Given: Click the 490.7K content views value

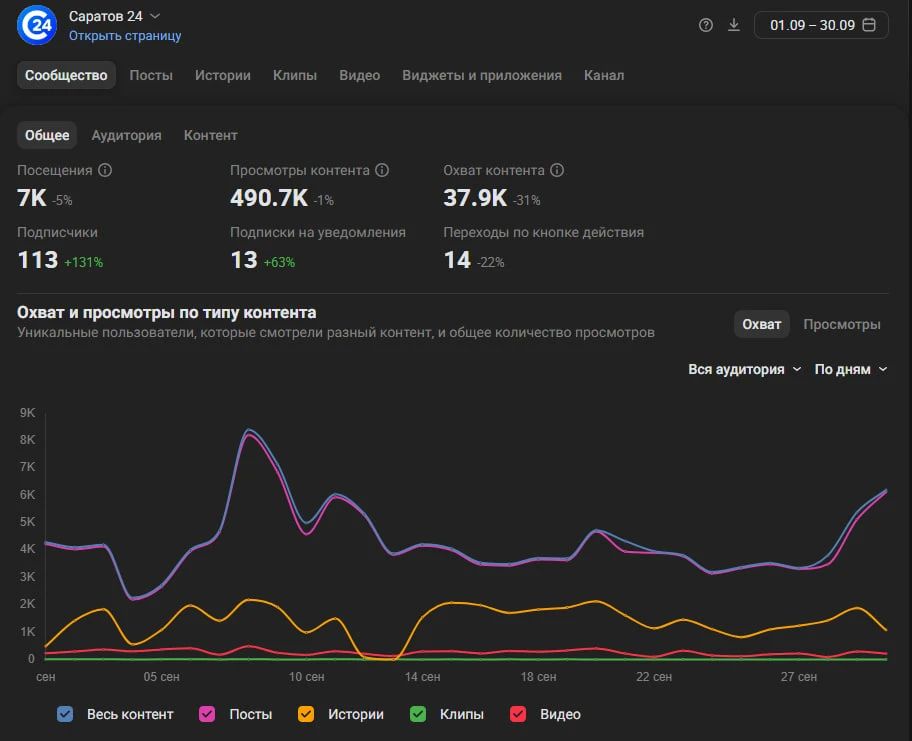Looking at the screenshot, I should [x=269, y=198].
